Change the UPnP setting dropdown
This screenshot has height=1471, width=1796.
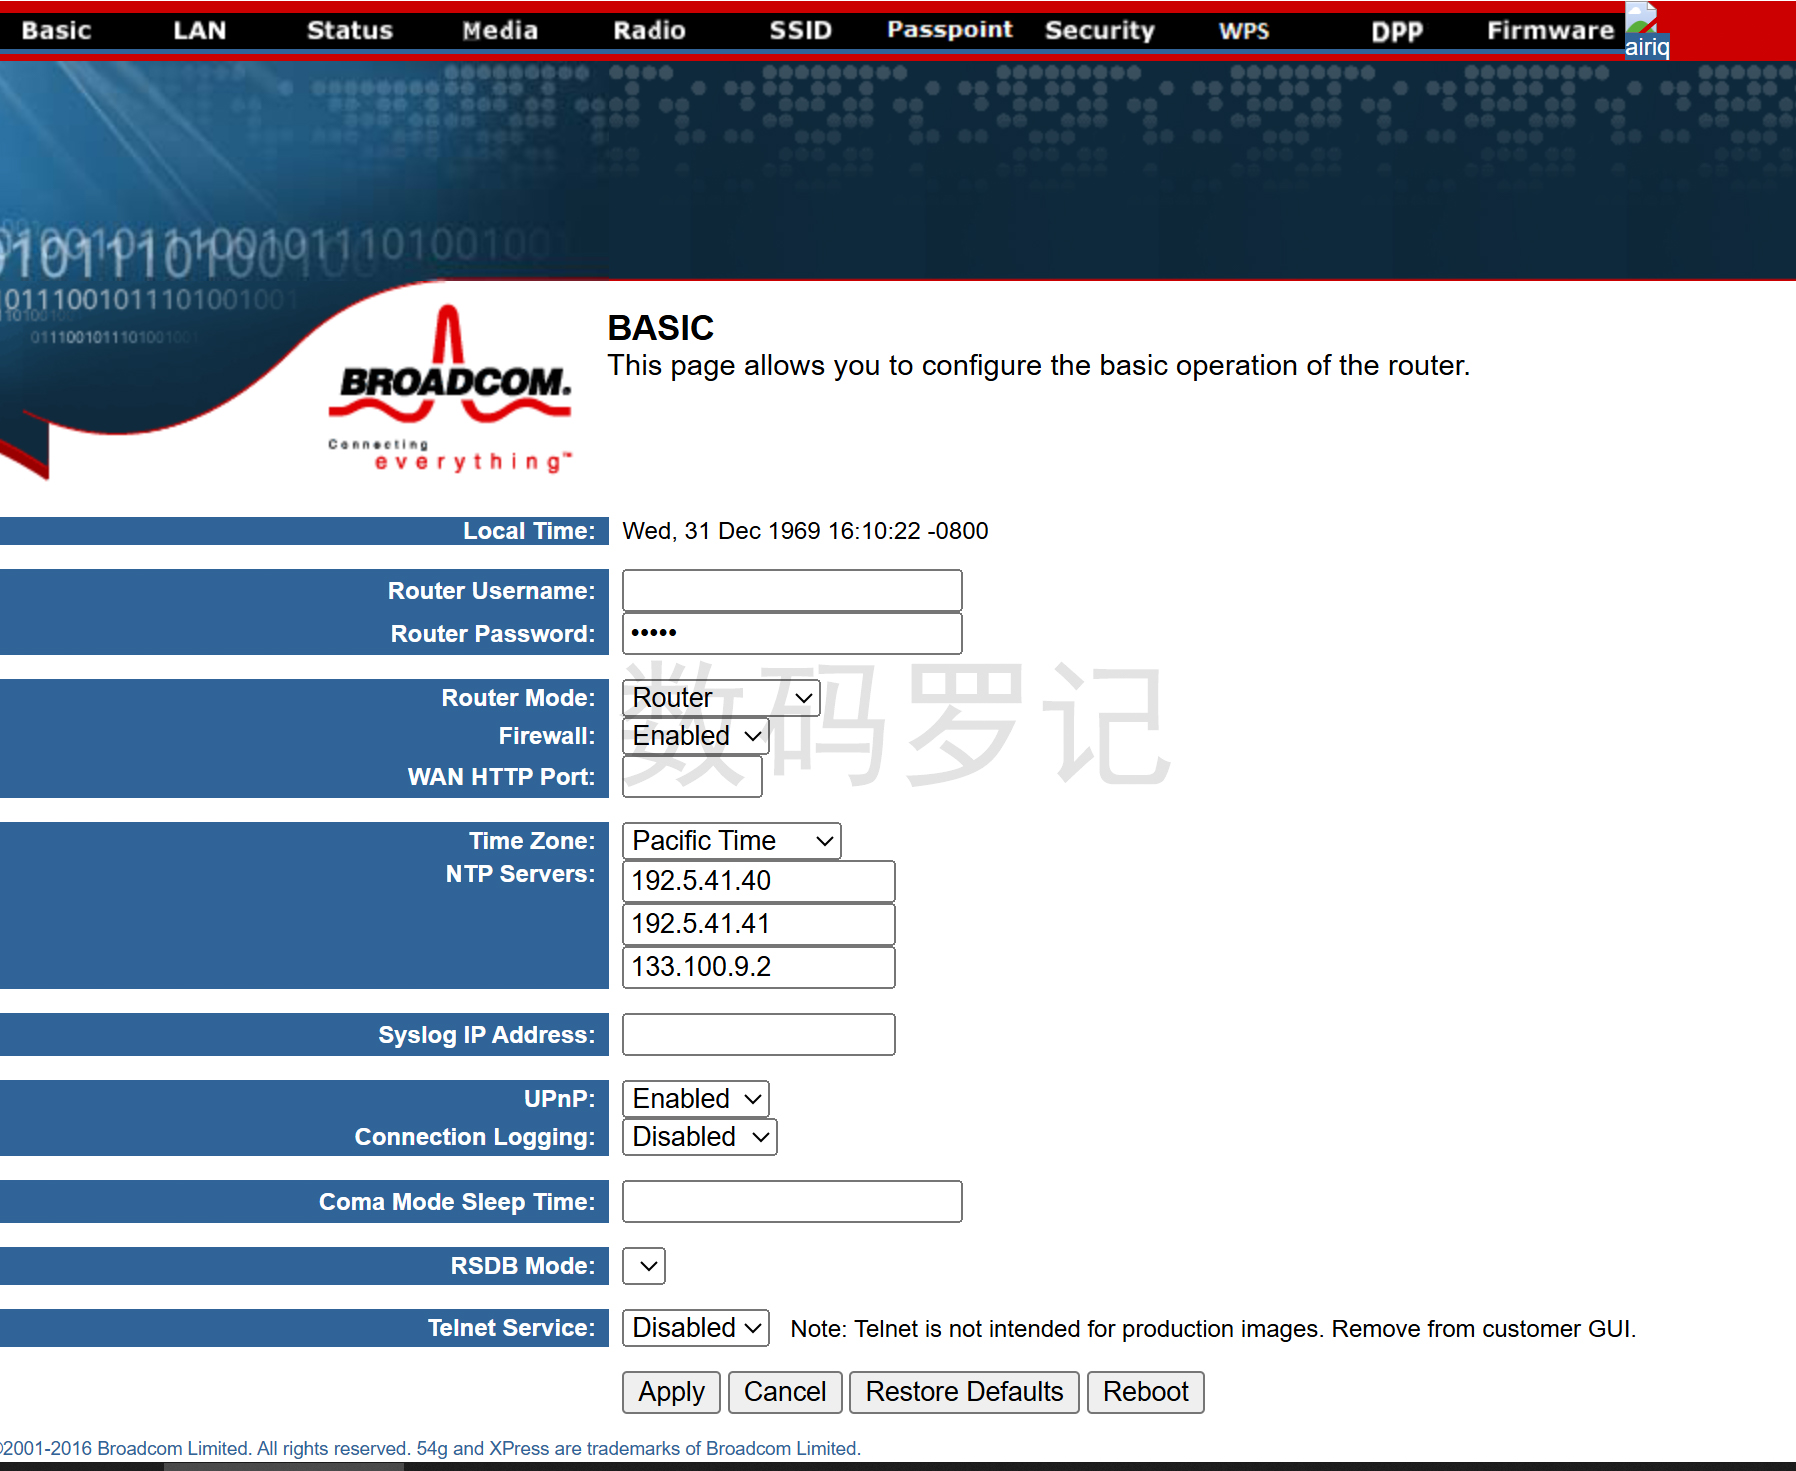(x=696, y=1099)
